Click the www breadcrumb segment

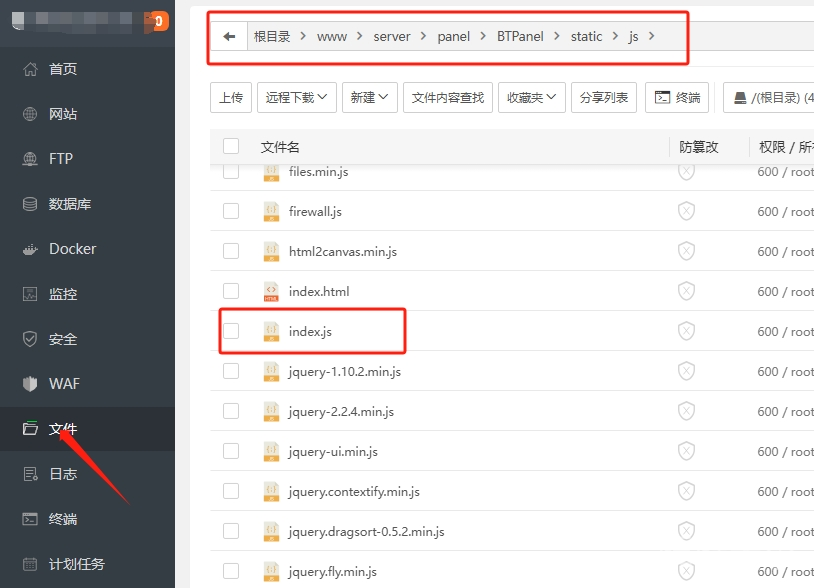tap(332, 37)
